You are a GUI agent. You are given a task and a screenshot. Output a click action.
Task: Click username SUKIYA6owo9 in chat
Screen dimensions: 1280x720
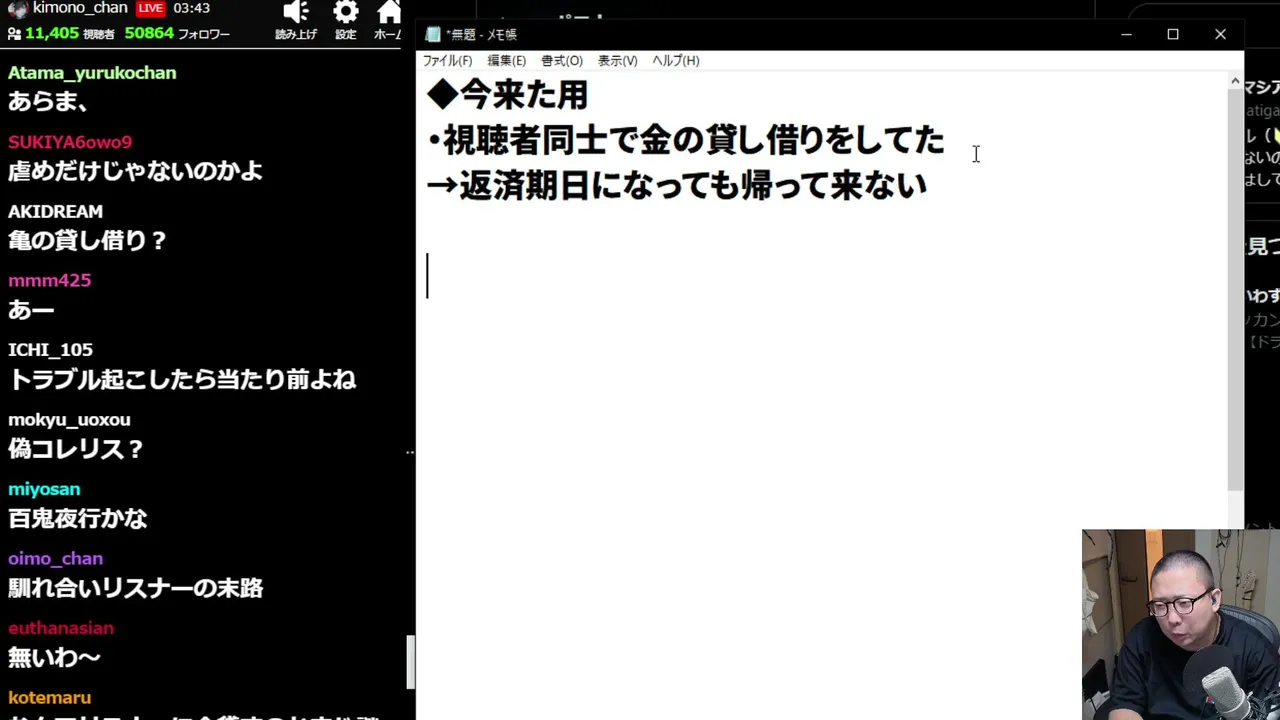pos(70,142)
